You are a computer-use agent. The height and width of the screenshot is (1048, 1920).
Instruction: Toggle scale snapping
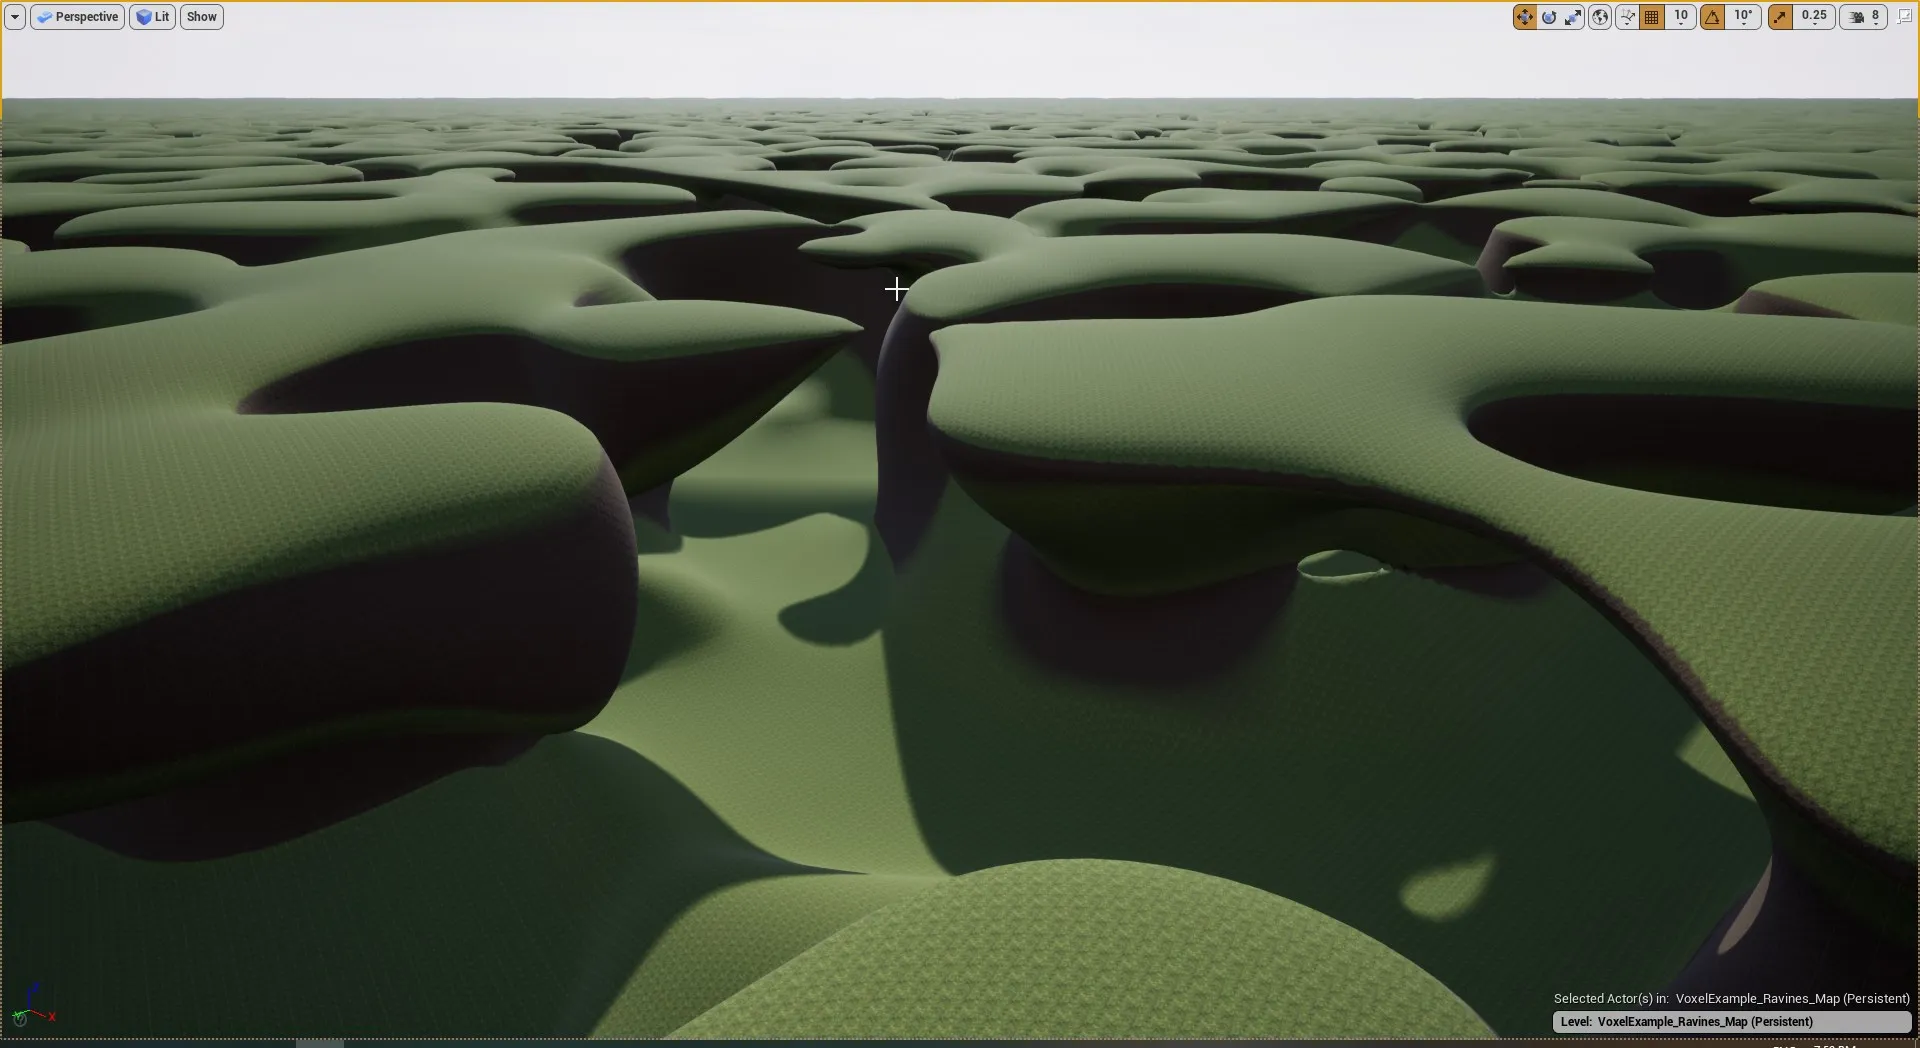1781,17
